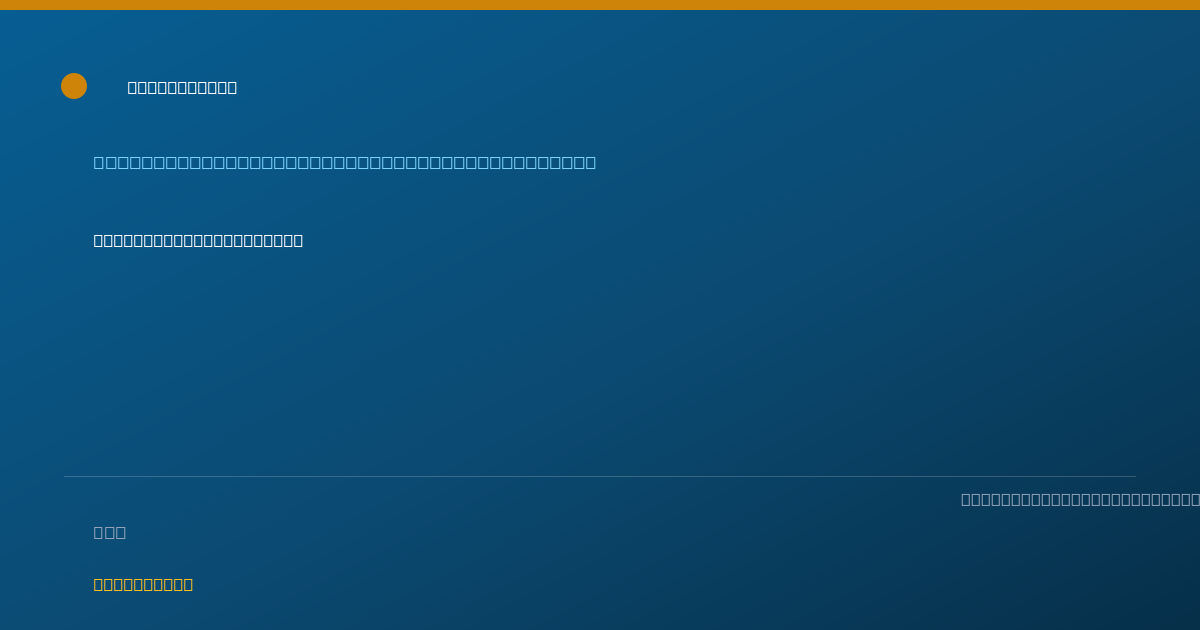Click the orange accent bar at the top
1200x630 pixels.
pyautogui.click(x=600, y=5)
